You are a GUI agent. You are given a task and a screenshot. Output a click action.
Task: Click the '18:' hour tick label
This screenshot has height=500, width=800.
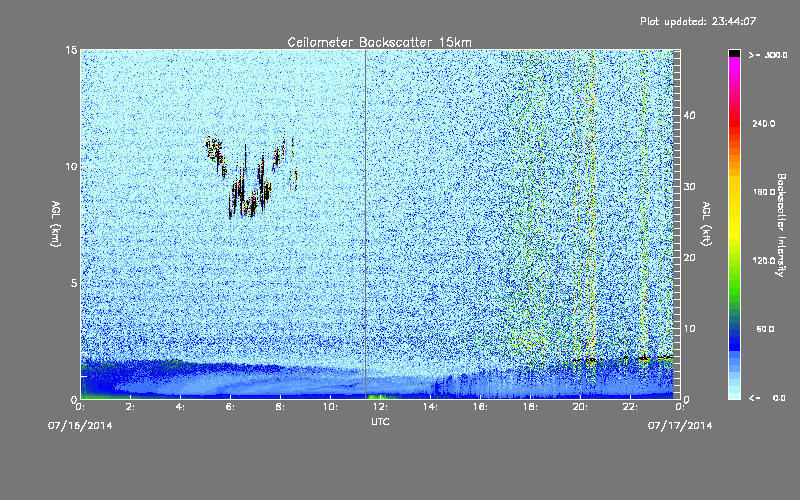[x=531, y=407]
